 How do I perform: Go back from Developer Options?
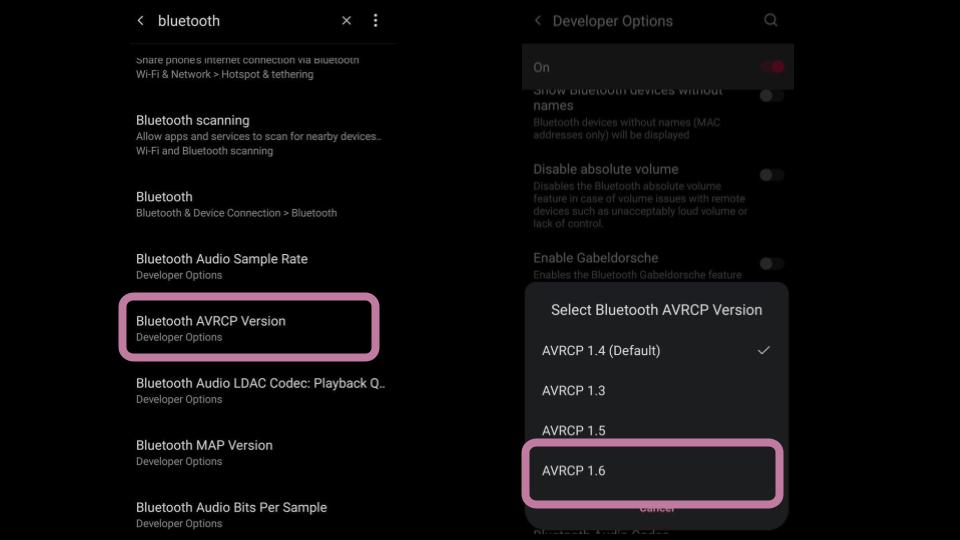[538, 21]
